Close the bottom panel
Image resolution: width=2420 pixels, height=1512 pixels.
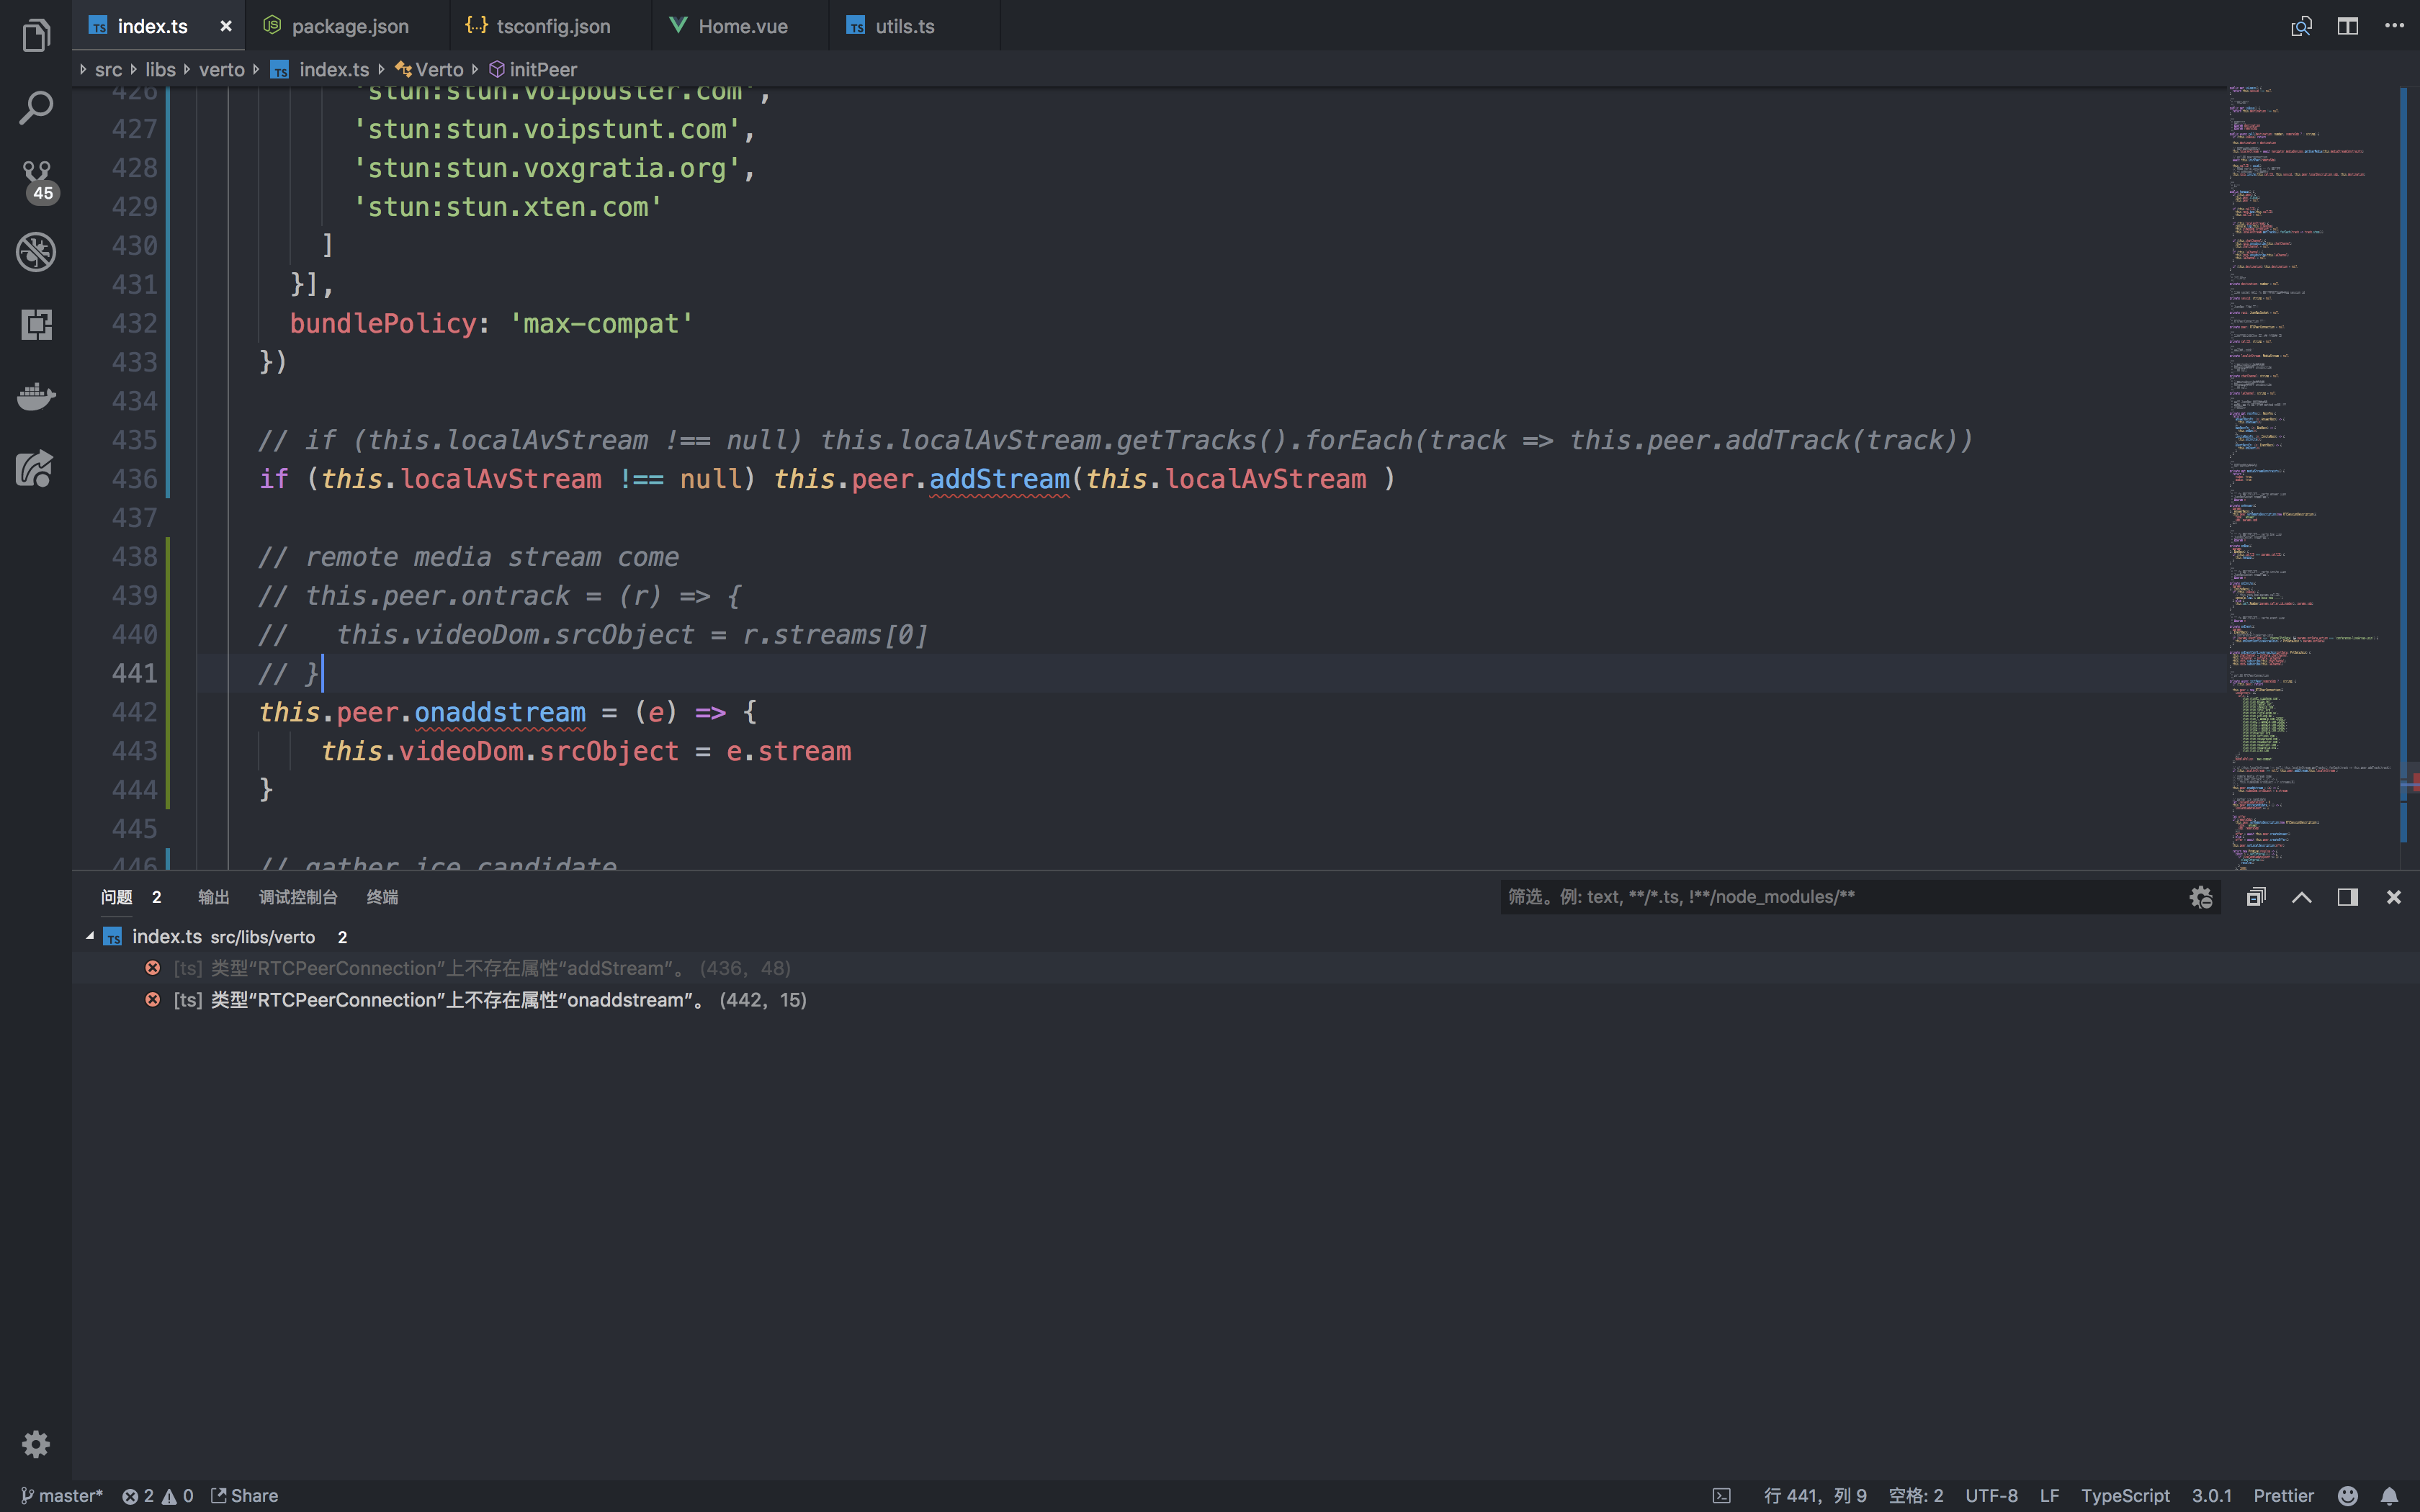tap(2394, 897)
